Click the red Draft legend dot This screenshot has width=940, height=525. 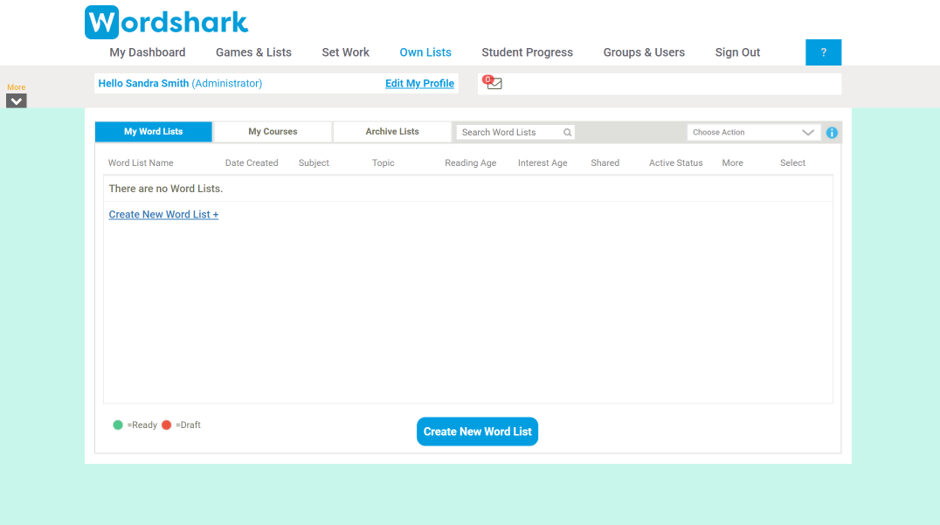(x=167, y=425)
